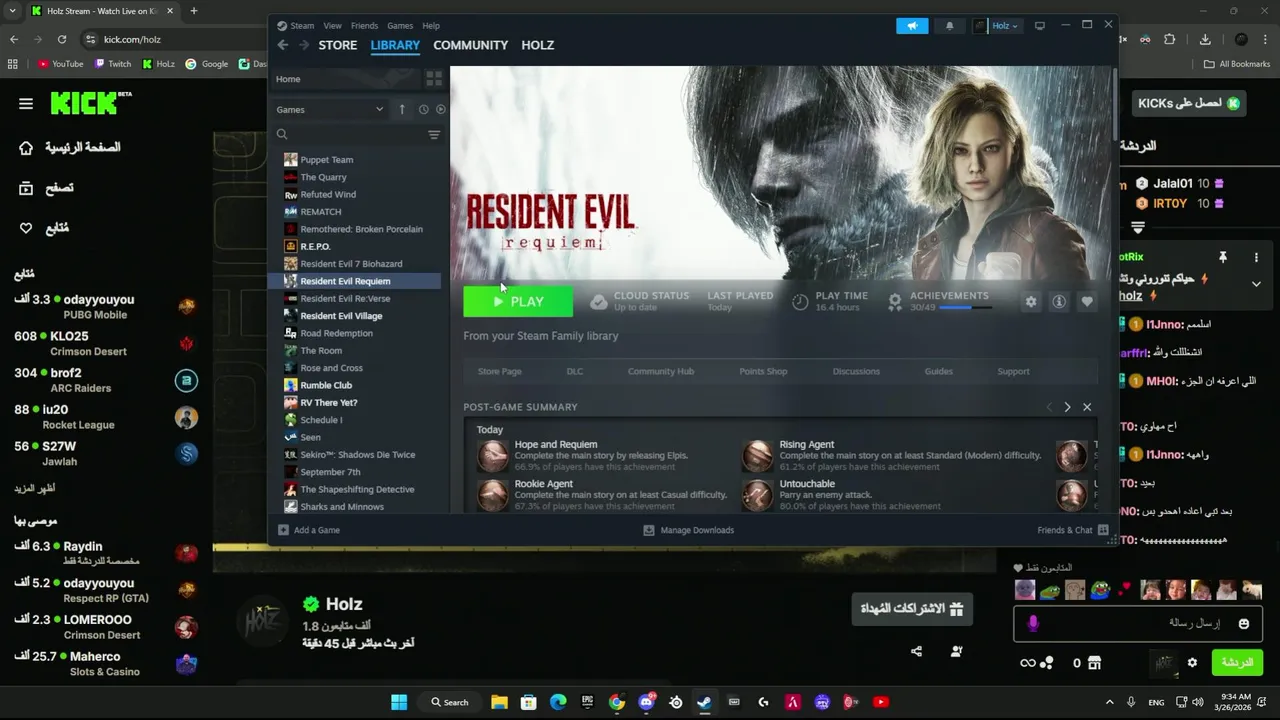Click the achievements progress bar
1280x720 pixels.
click(967, 308)
